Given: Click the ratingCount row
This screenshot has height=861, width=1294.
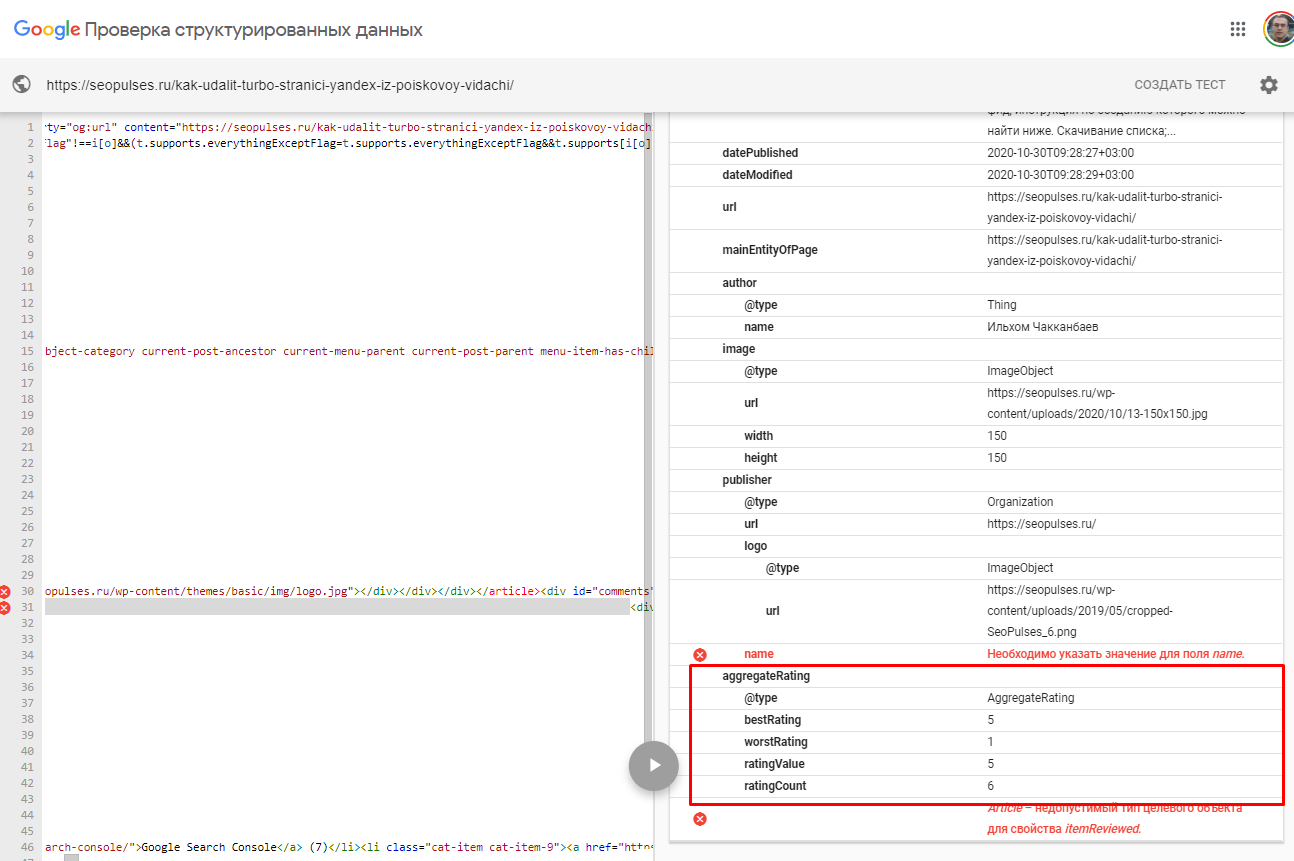Looking at the screenshot, I should point(775,786).
